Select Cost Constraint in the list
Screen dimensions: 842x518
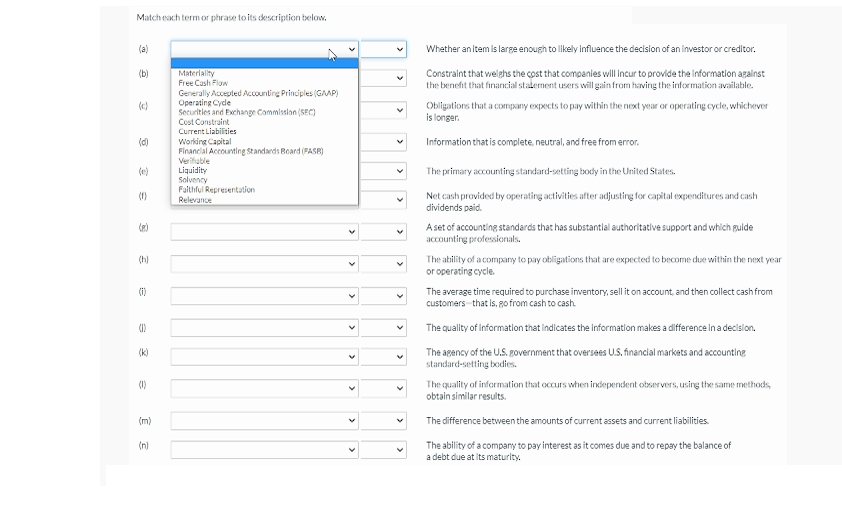tap(264, 122)
